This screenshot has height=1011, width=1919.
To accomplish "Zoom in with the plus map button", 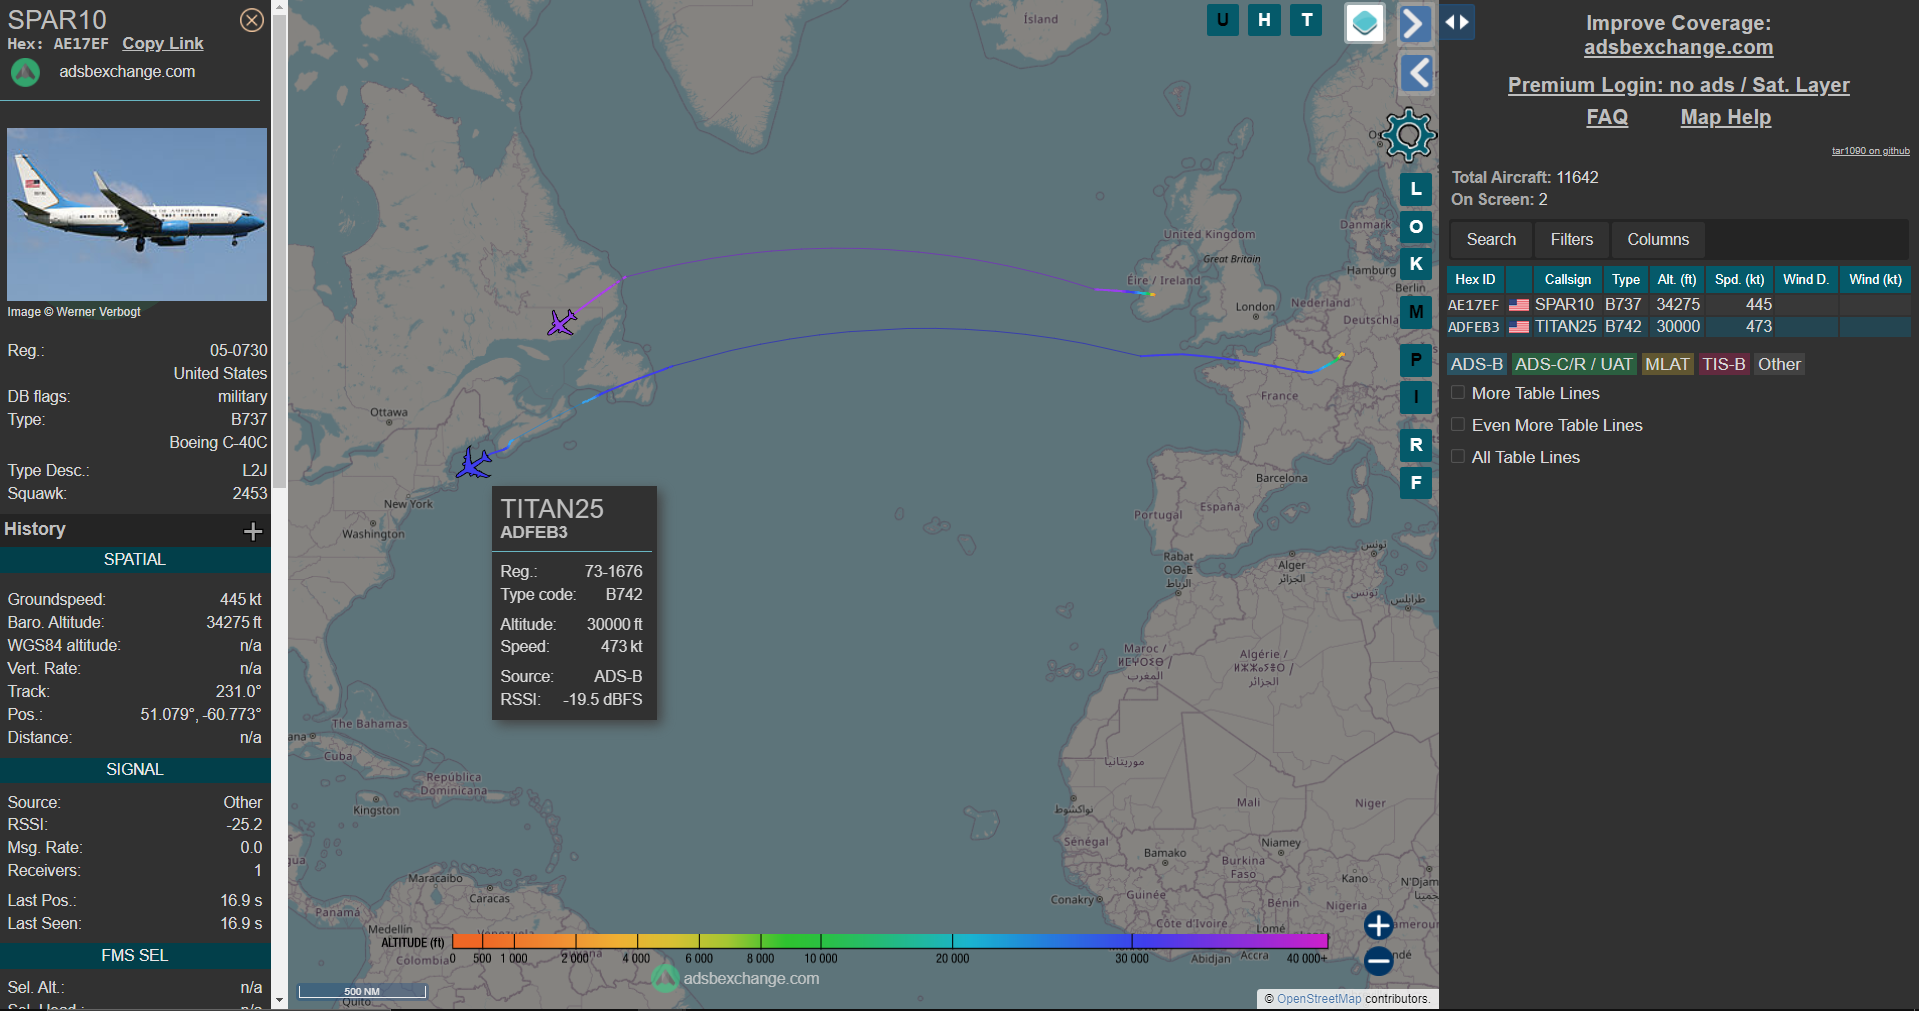I will pos(1379,925).
